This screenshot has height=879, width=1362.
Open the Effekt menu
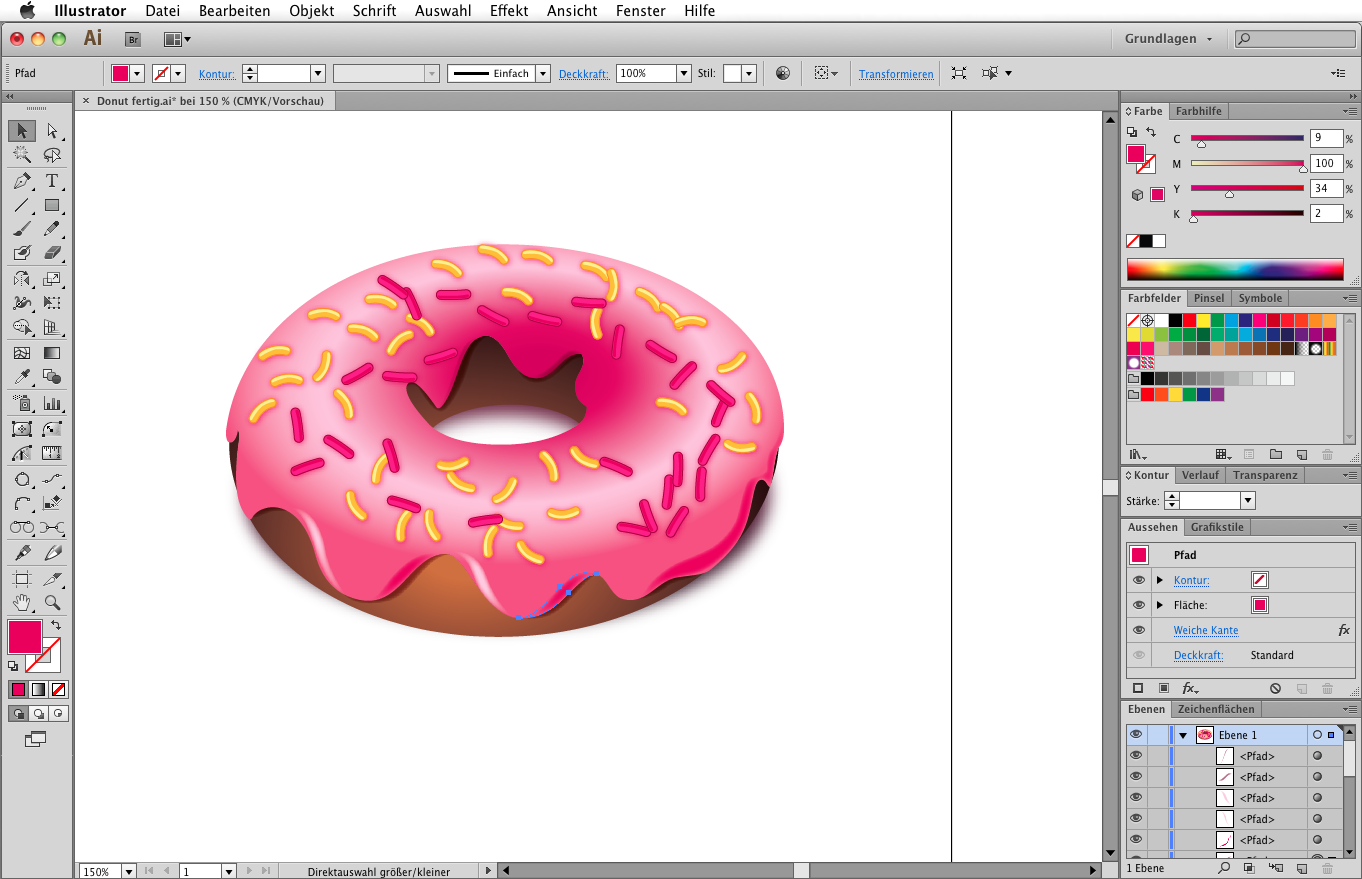pyautogui.click(x=509, y=11)
